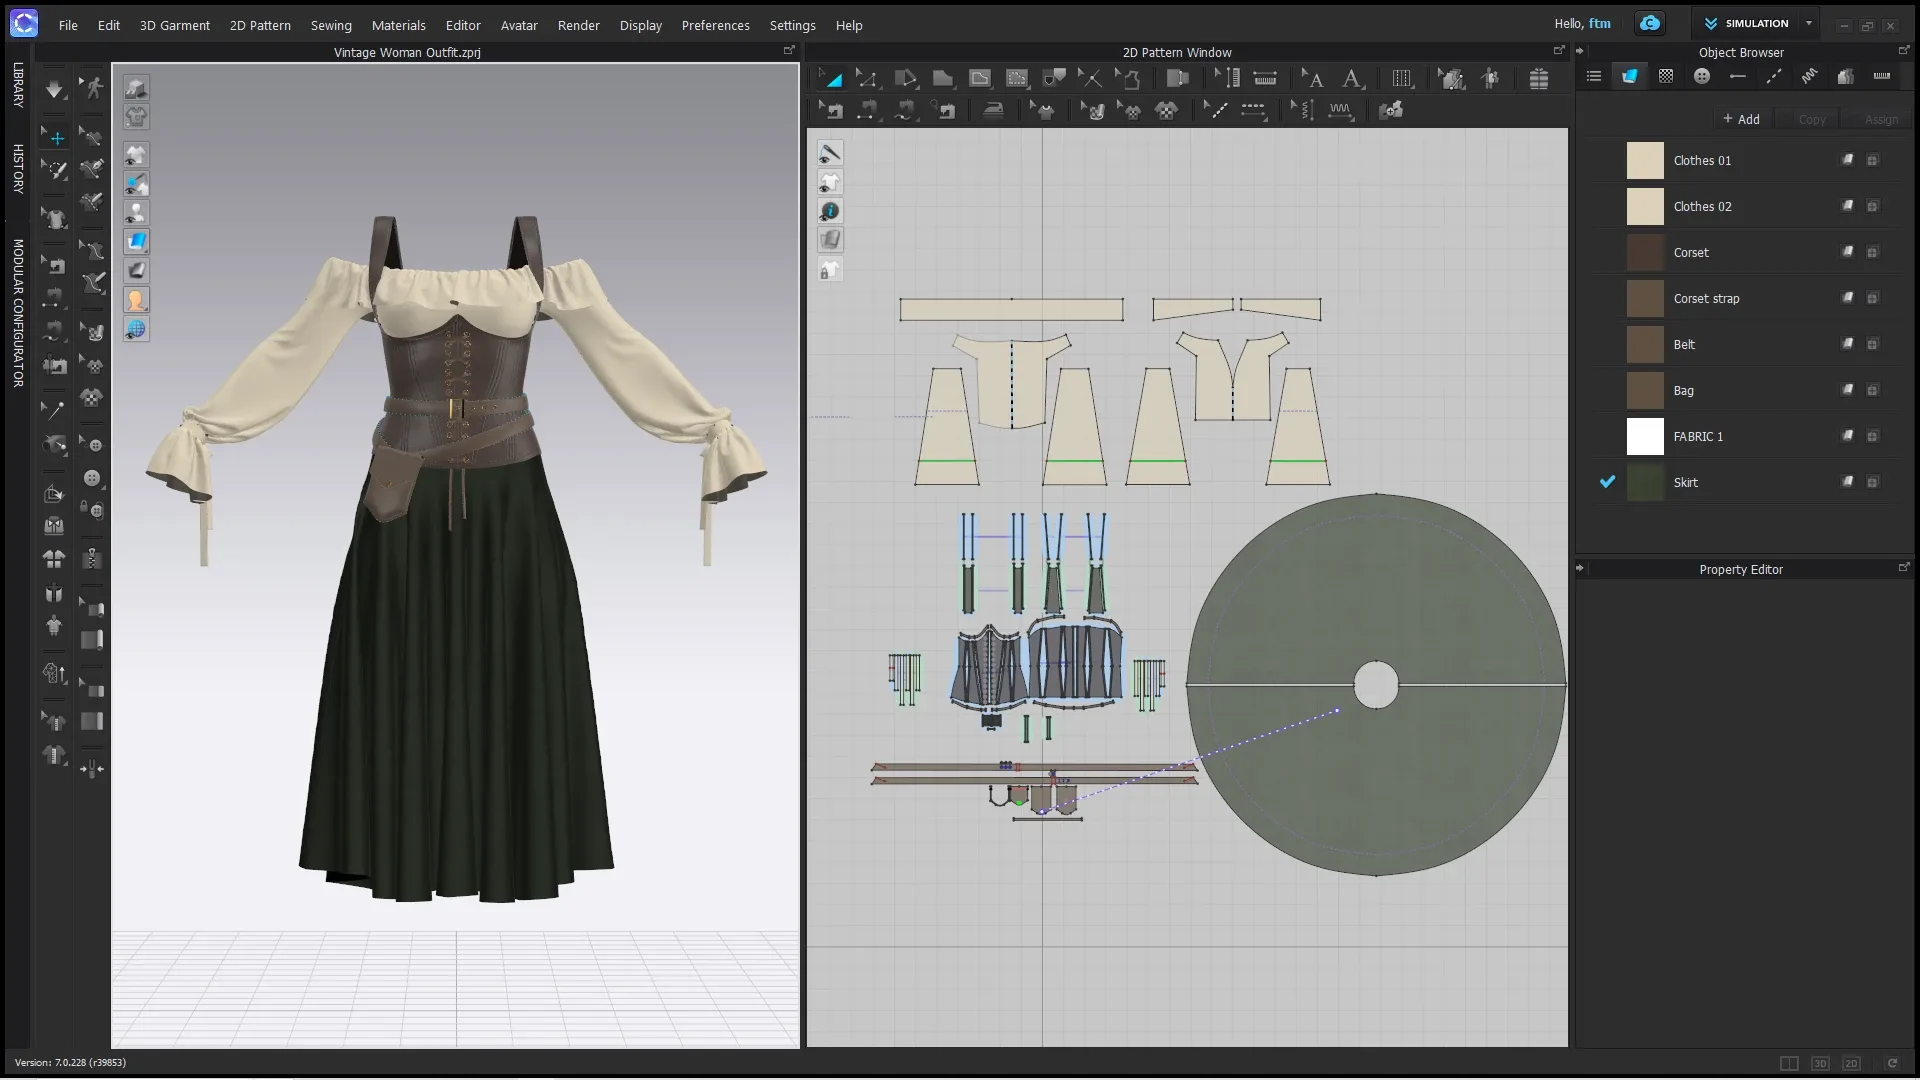Expand the 3D Garment menu
Screen dimensions: 1920x1080
click(174, 24)
